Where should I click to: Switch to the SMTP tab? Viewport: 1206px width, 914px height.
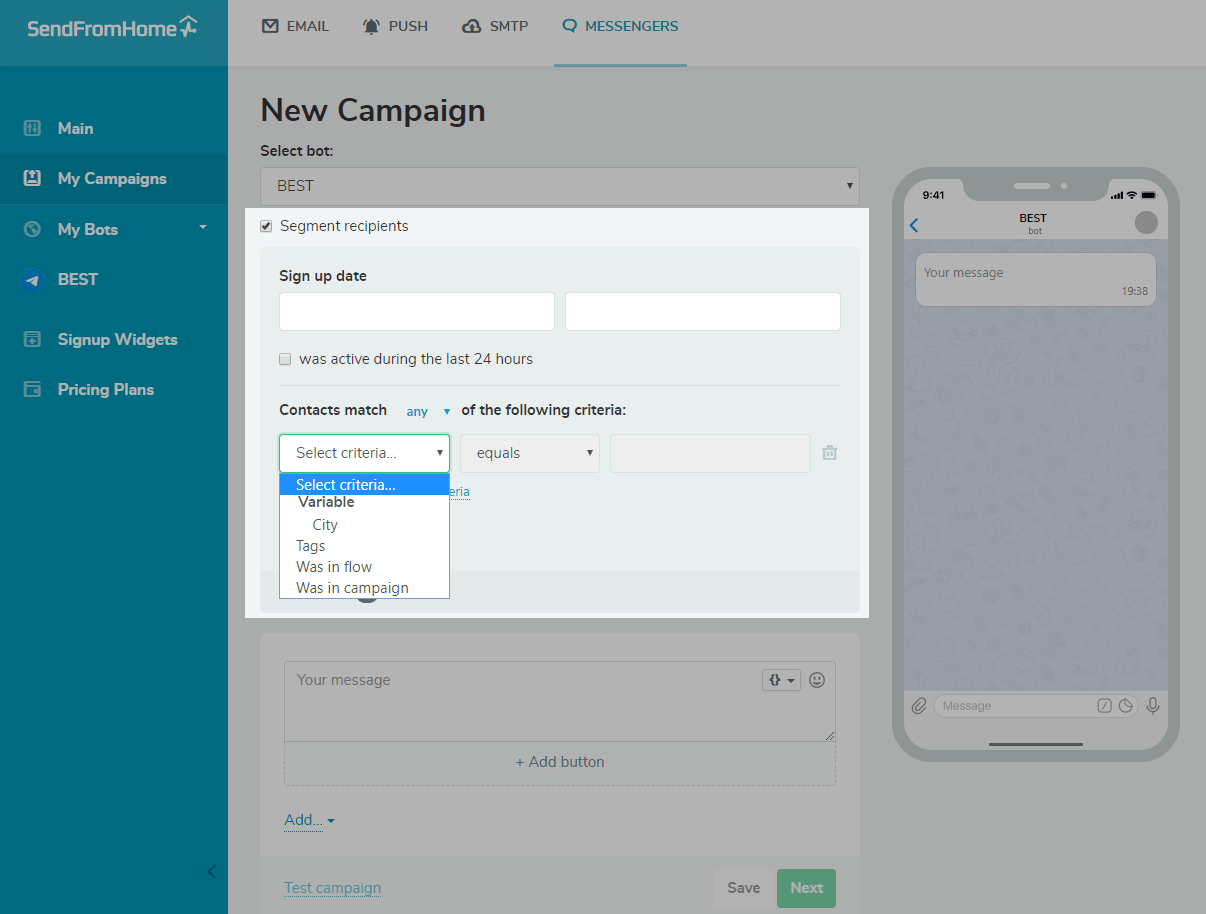point(495,26)
